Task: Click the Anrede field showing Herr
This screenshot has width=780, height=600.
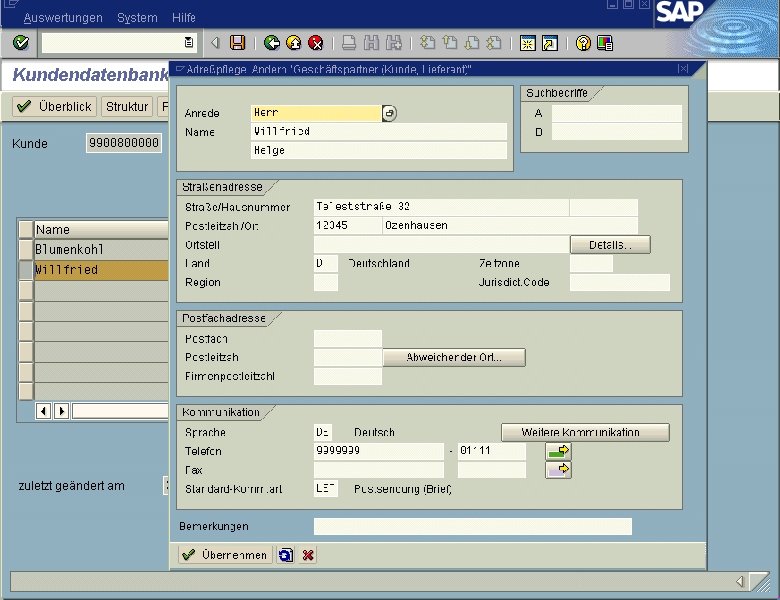Action: point(316,113)
